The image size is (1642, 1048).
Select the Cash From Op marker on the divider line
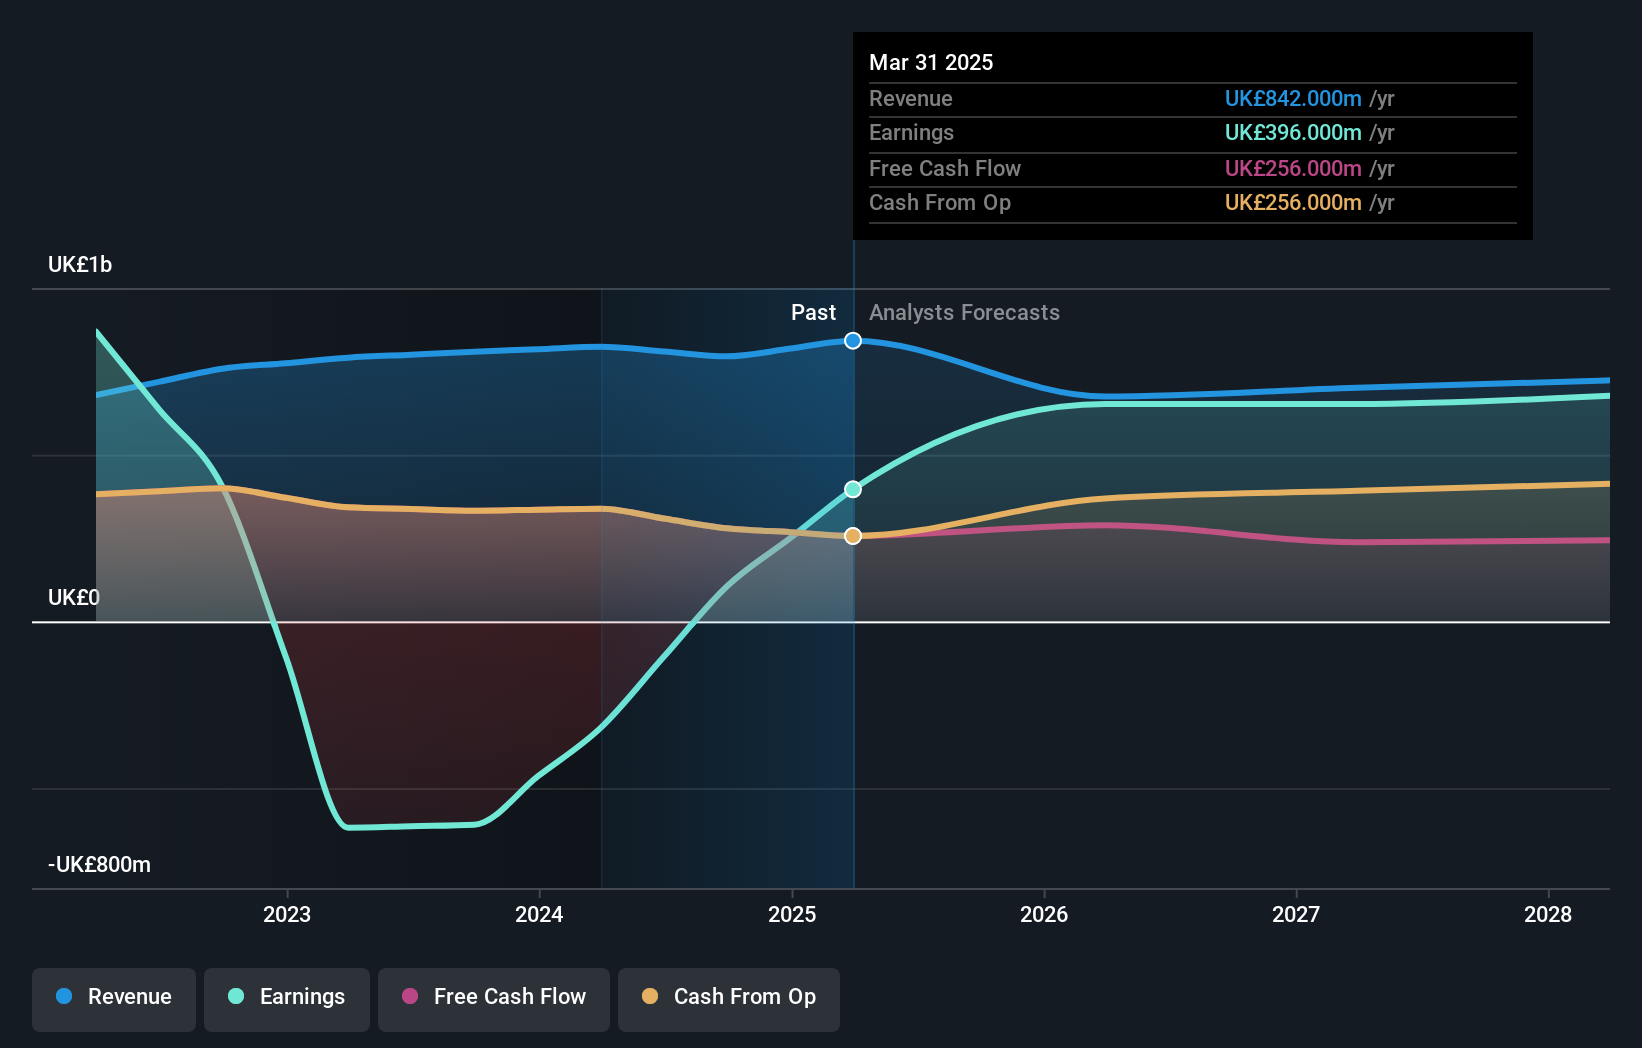[852, 536]
